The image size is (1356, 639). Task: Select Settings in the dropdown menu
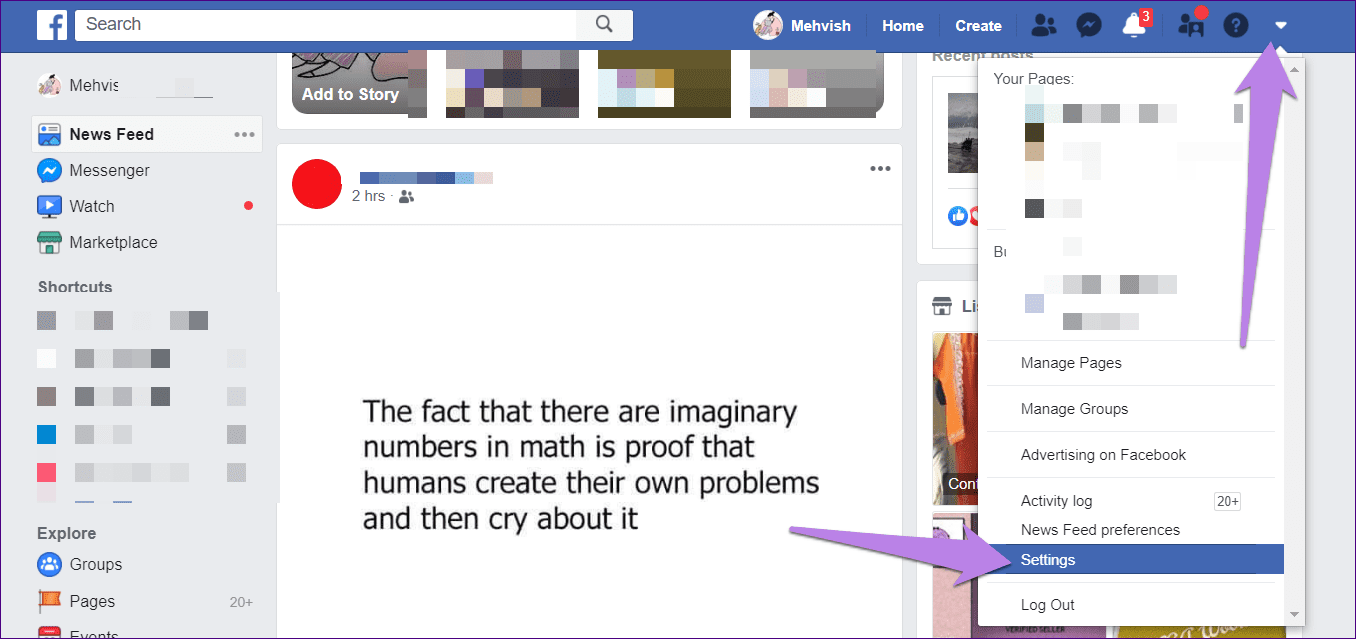click(x=1131, y=560)
